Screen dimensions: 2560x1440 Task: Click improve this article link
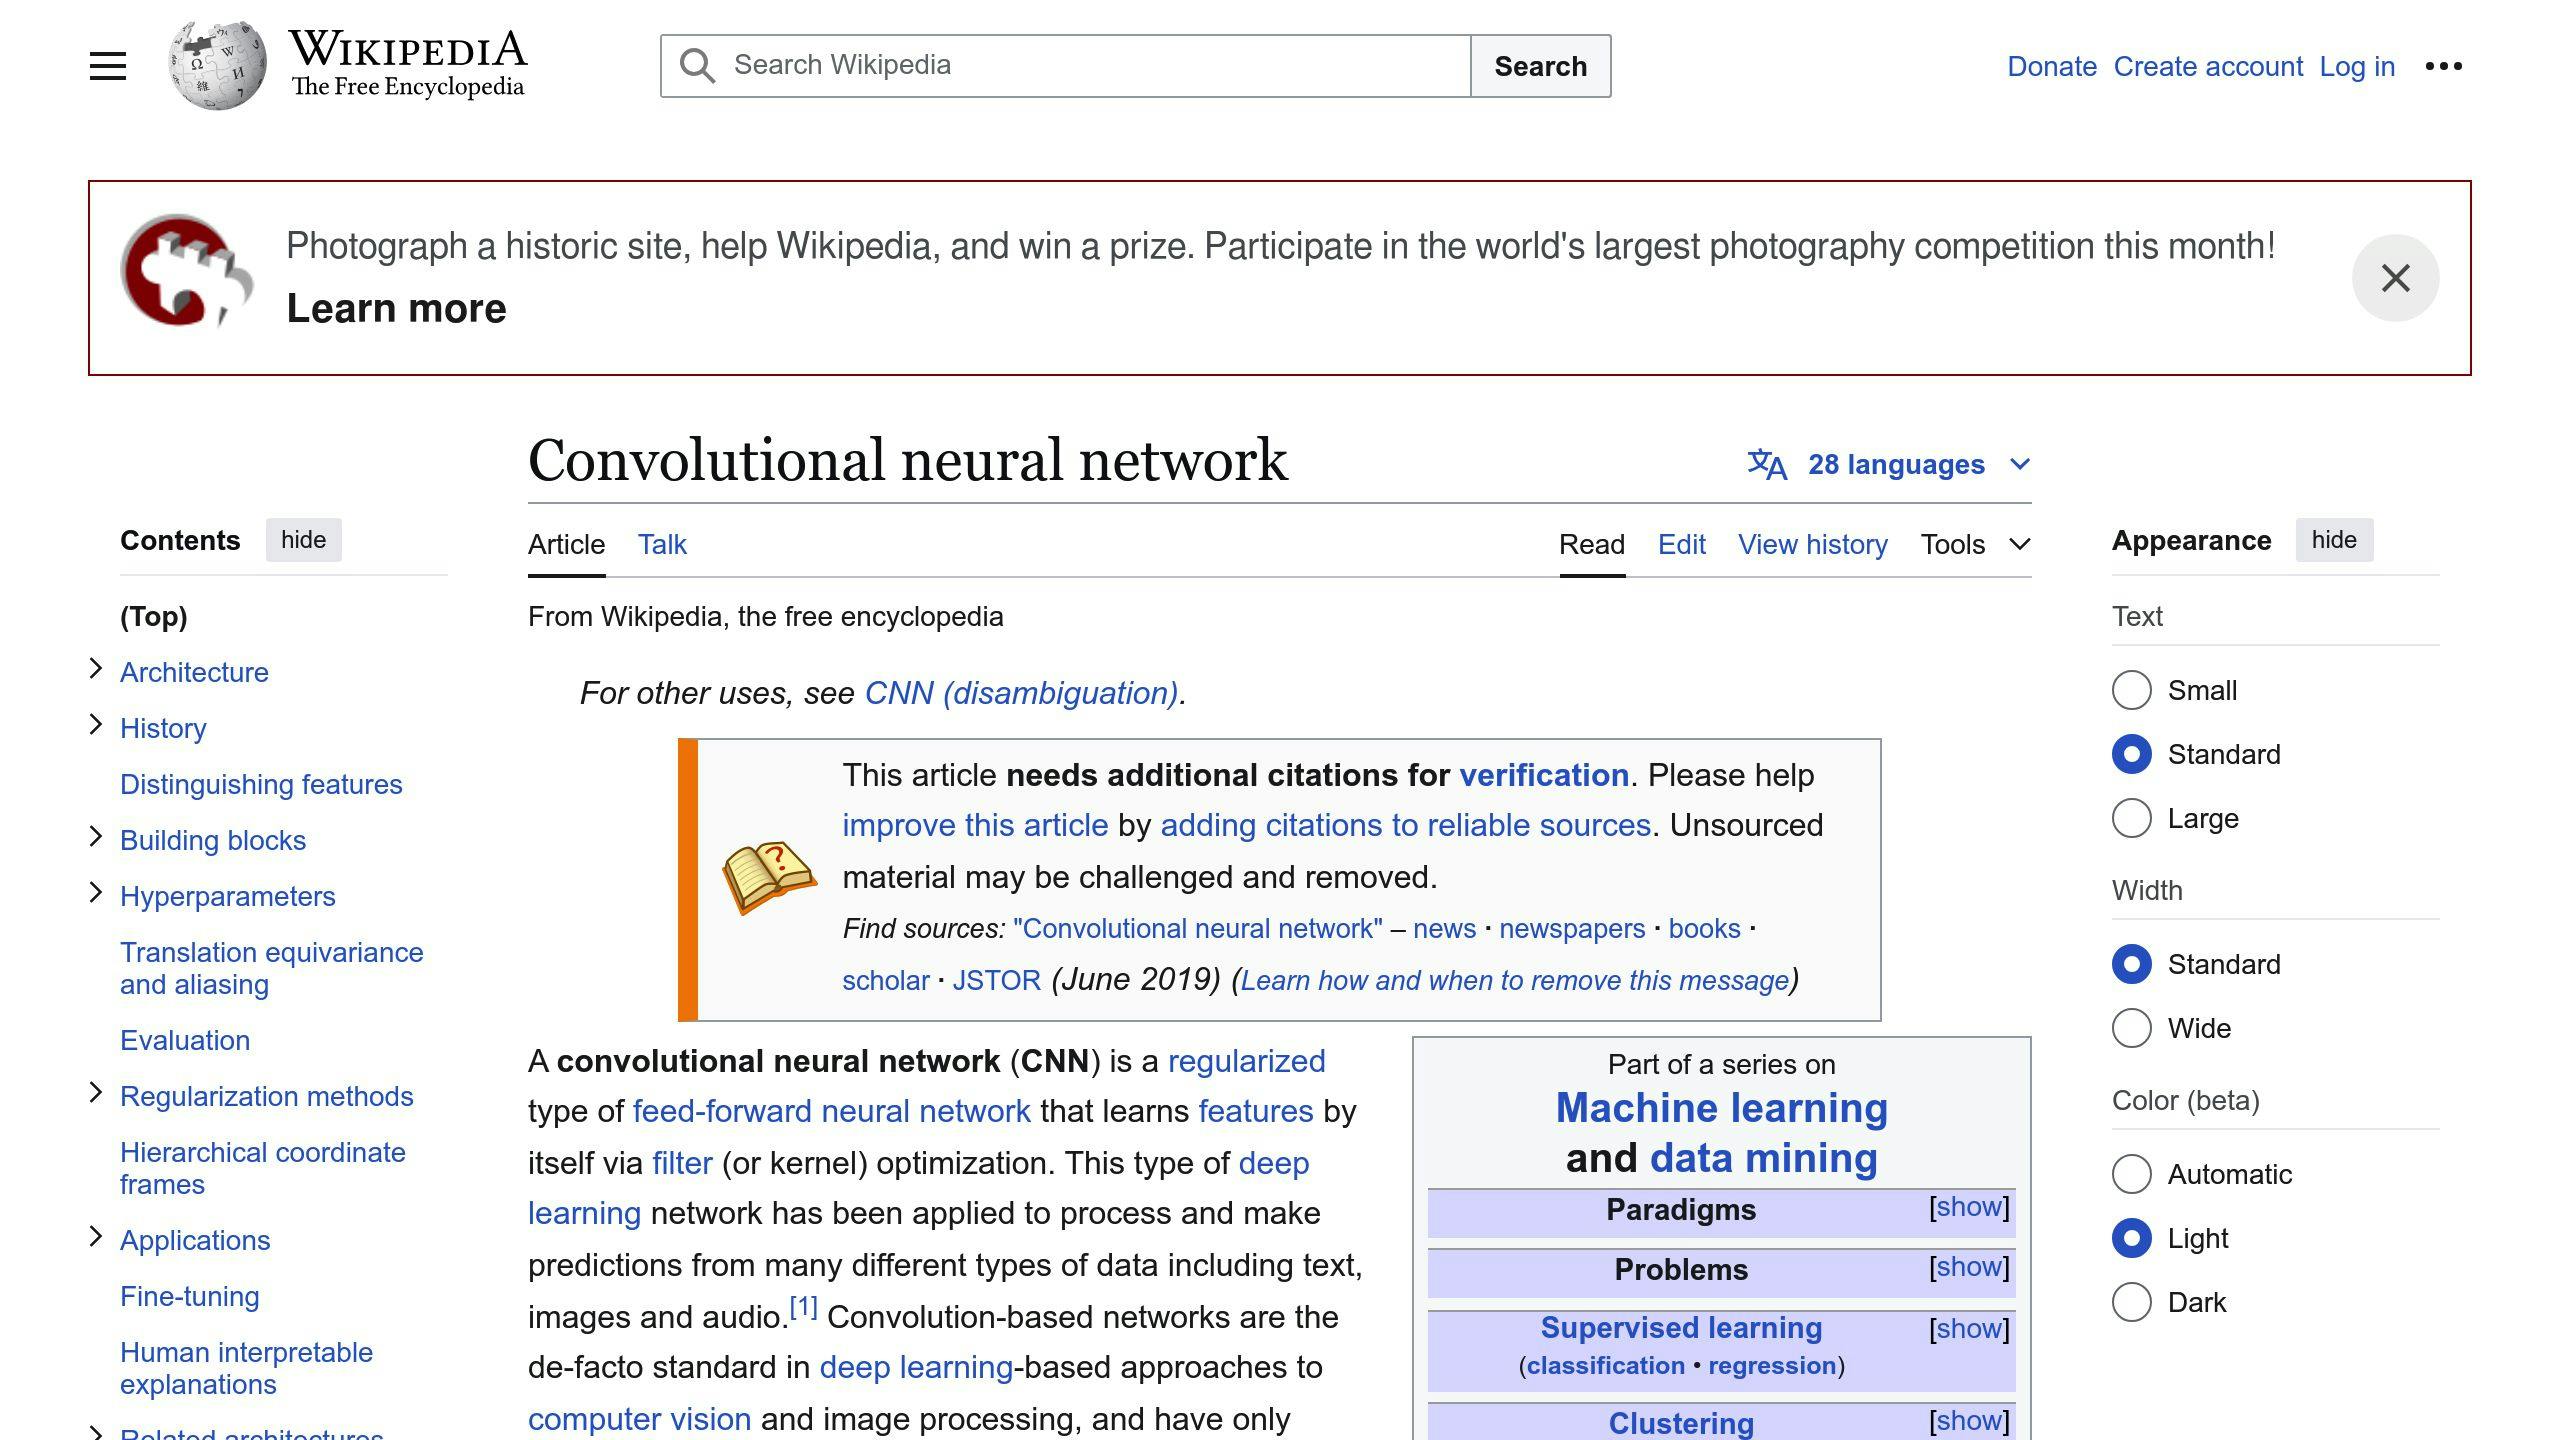pyautogui.click(x=975, y=825)
